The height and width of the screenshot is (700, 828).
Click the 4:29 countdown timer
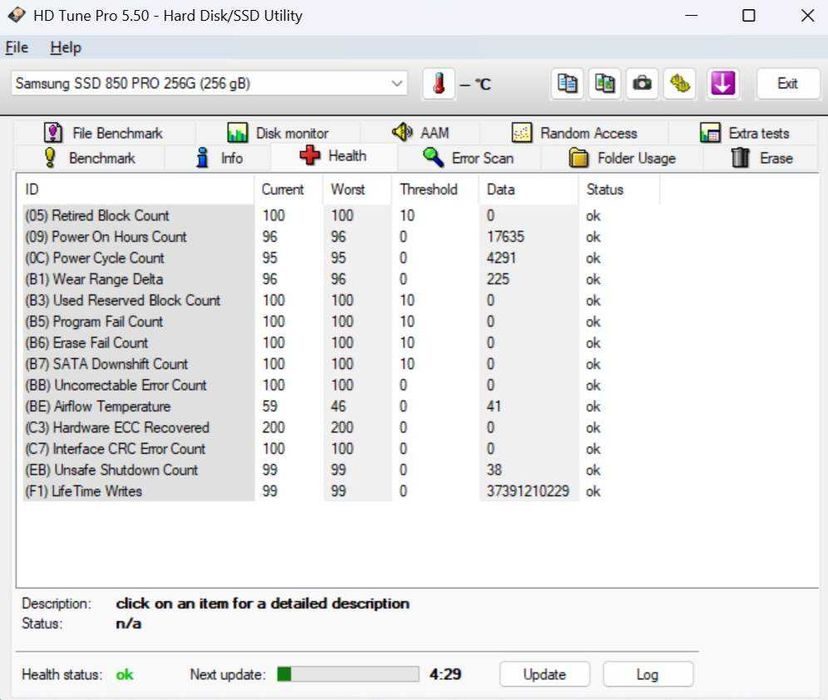point(445,674)
